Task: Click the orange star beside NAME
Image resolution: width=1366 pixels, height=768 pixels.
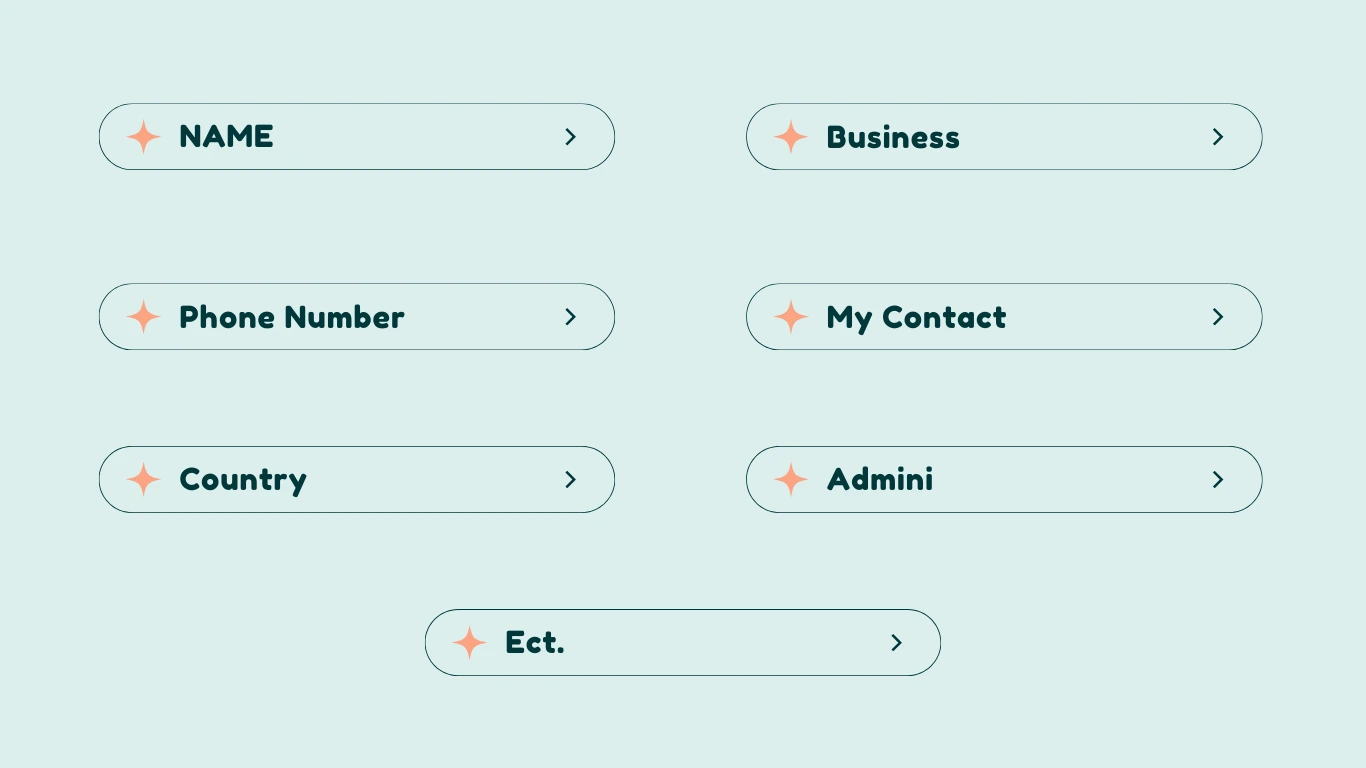Action: click(x=143, y=137)
